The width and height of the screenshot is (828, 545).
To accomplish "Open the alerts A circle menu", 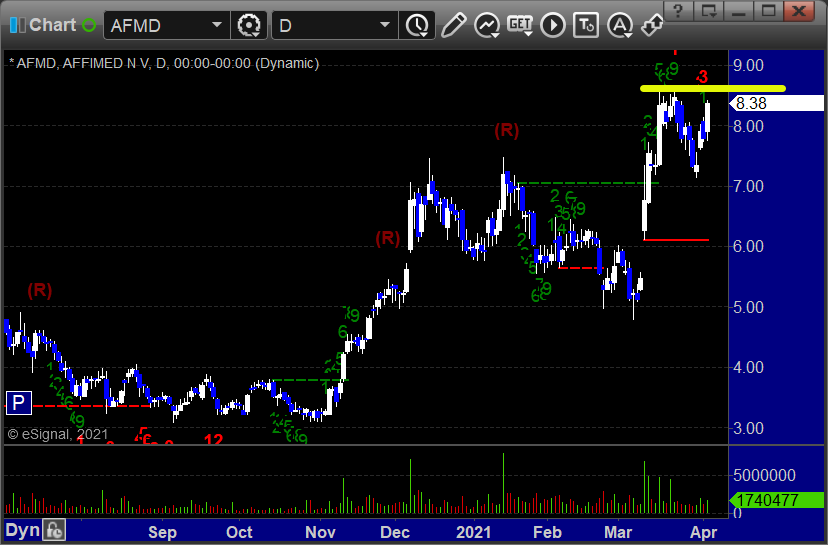I will 619,25.
